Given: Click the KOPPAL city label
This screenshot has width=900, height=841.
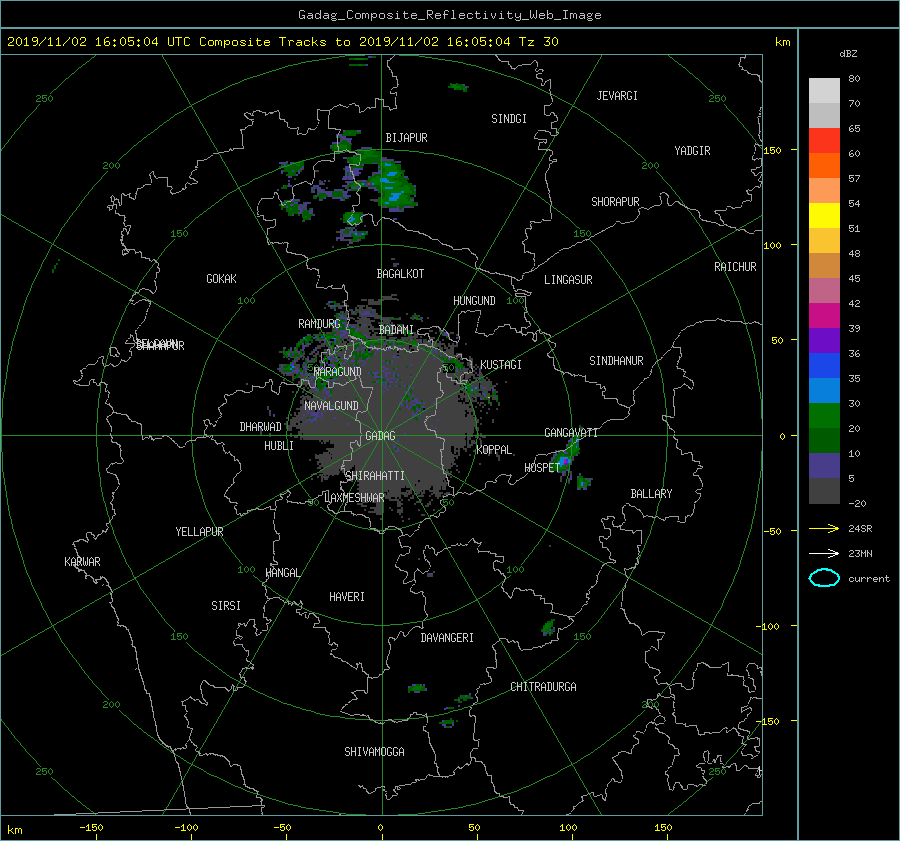Looking at the screenshot, I should pyautogui.click(x=494, y=450).
